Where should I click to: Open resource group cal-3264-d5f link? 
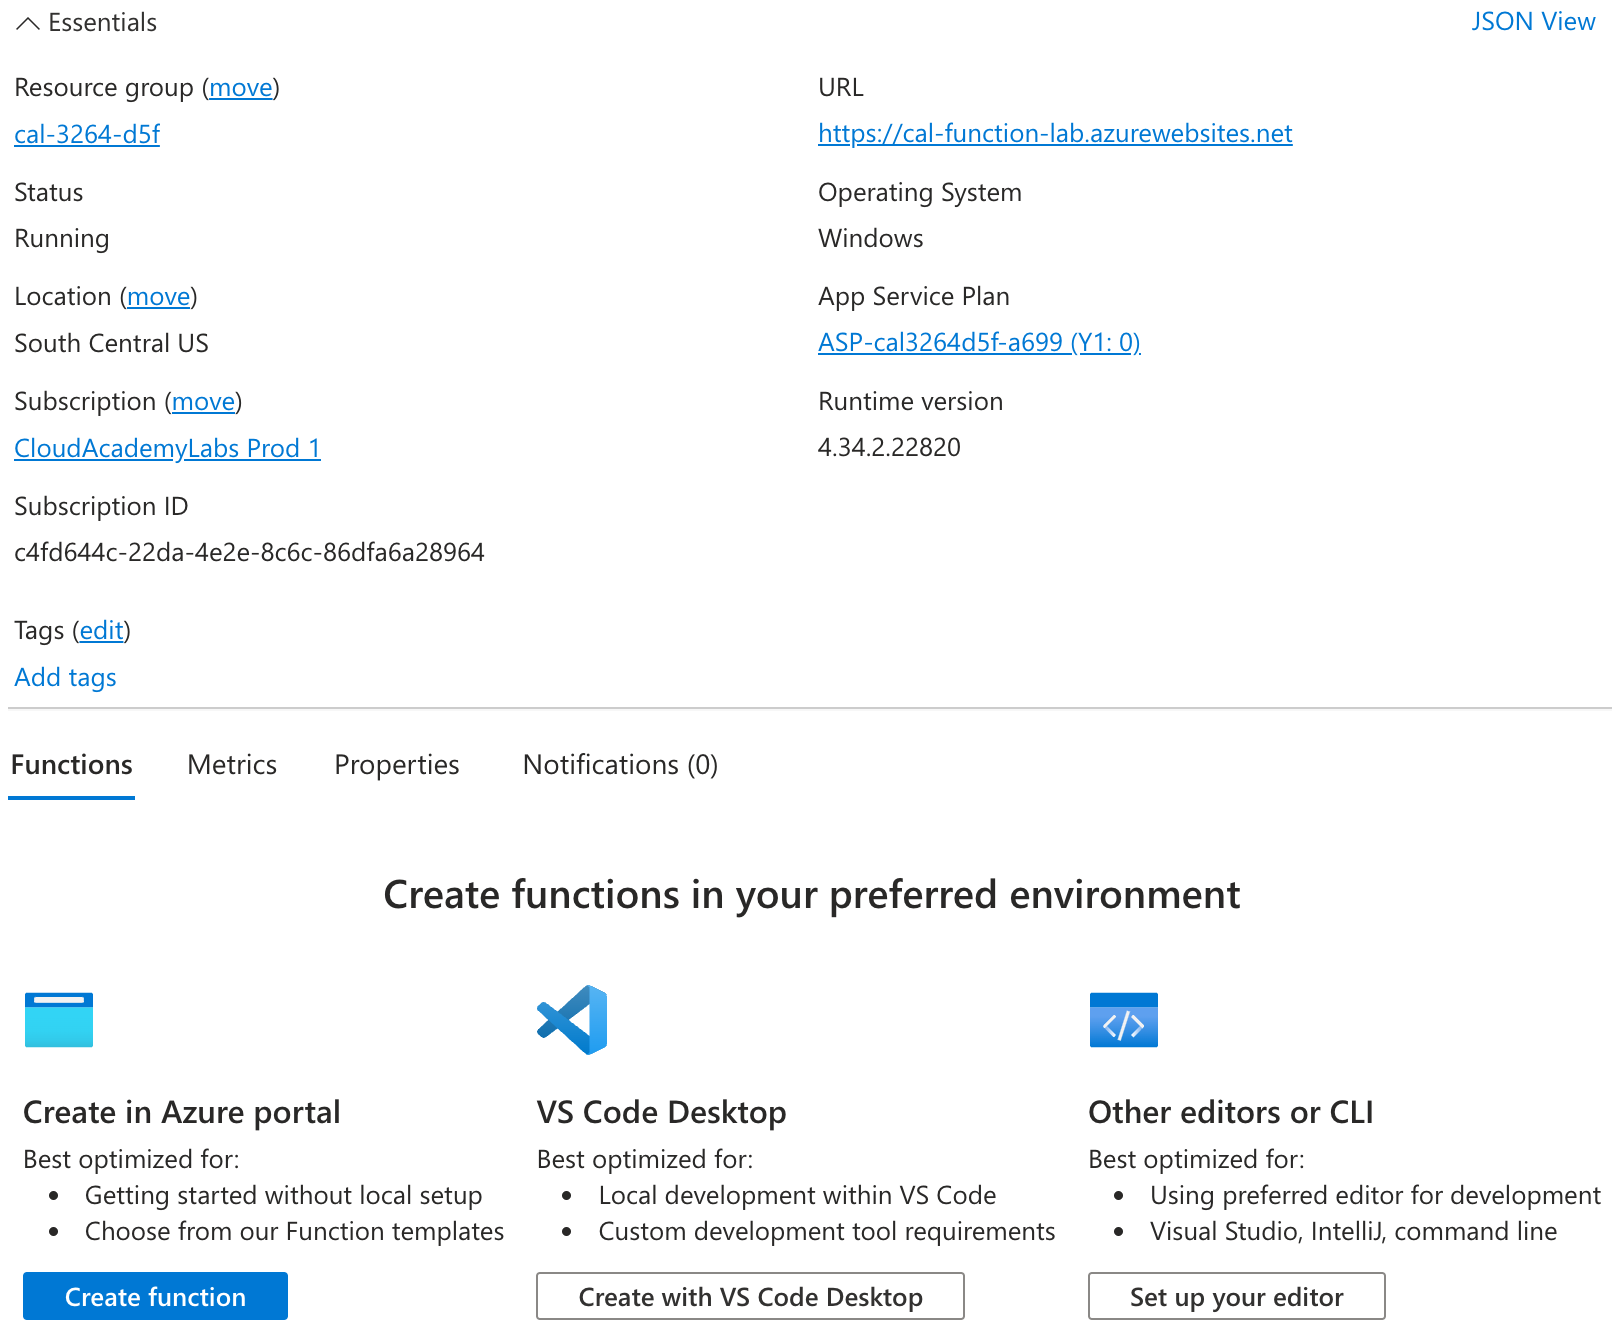(x=87, y=134)
